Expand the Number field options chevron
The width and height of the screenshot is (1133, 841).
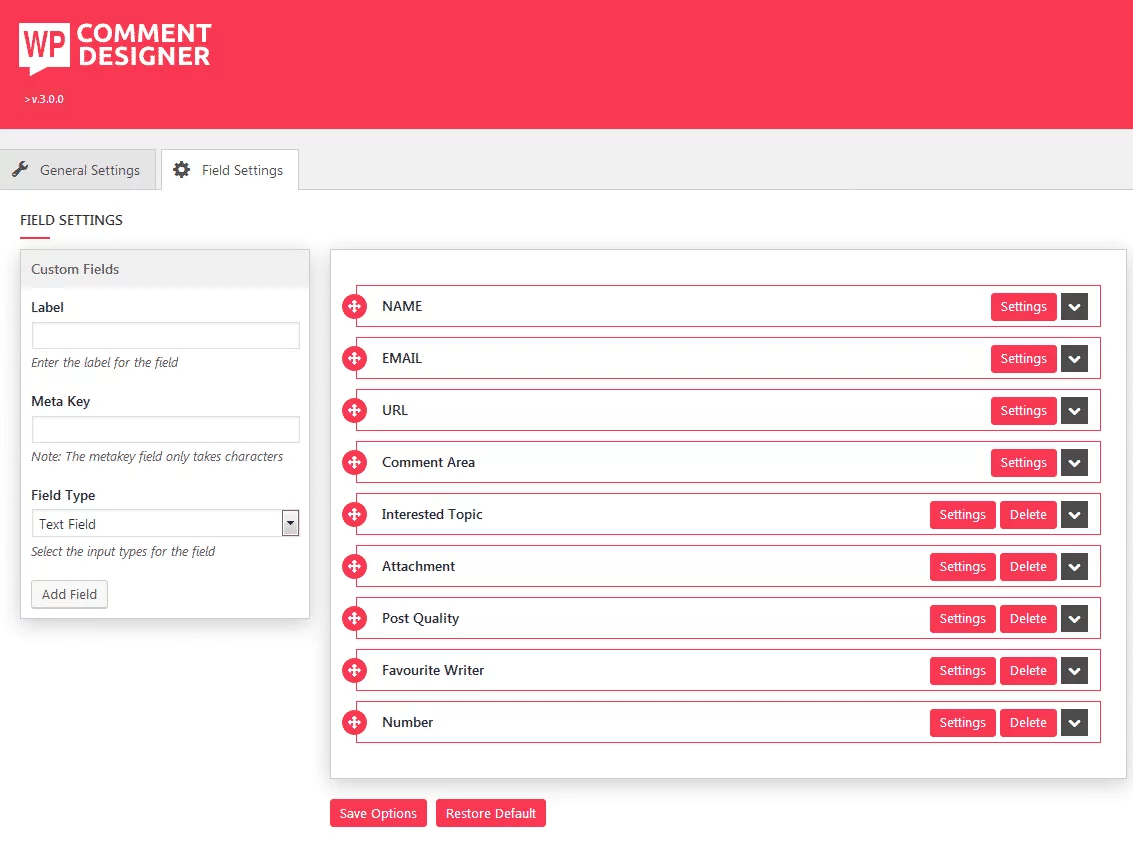(1074, 722)
